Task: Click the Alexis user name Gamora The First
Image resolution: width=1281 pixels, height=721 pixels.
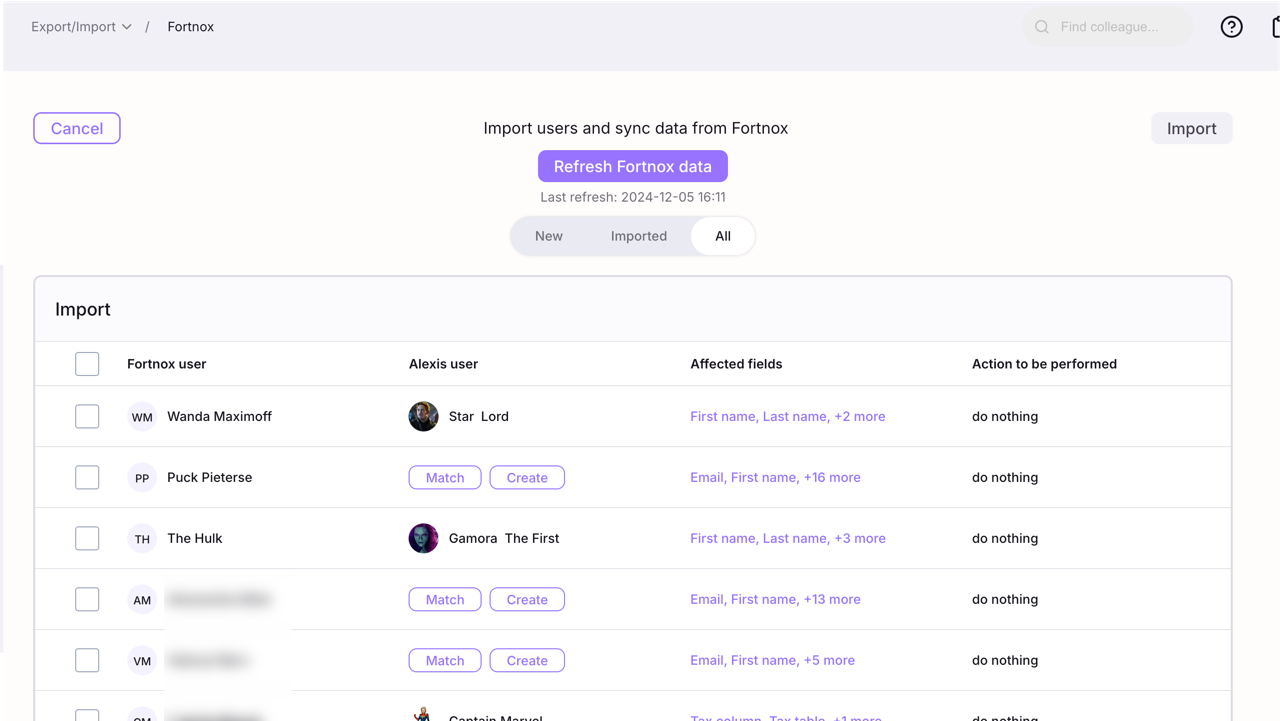Action: point(504,538)
